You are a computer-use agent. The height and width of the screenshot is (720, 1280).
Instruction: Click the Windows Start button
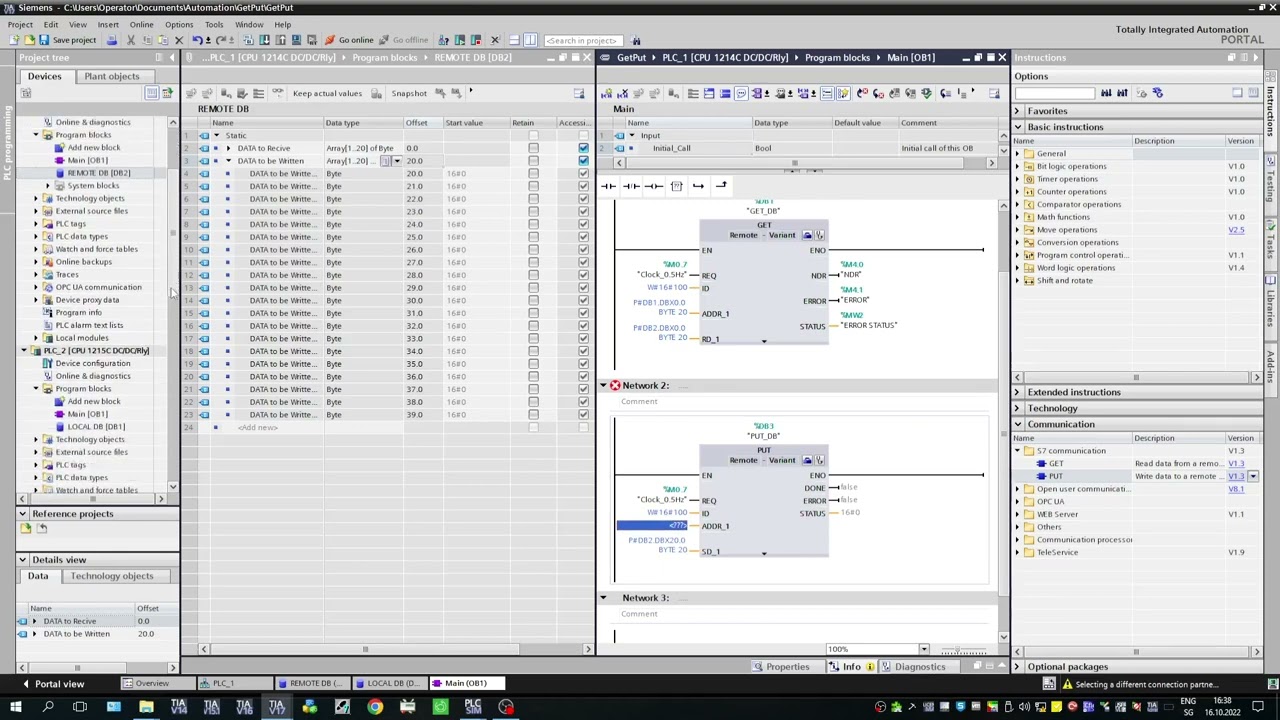(x=15, y=707)
